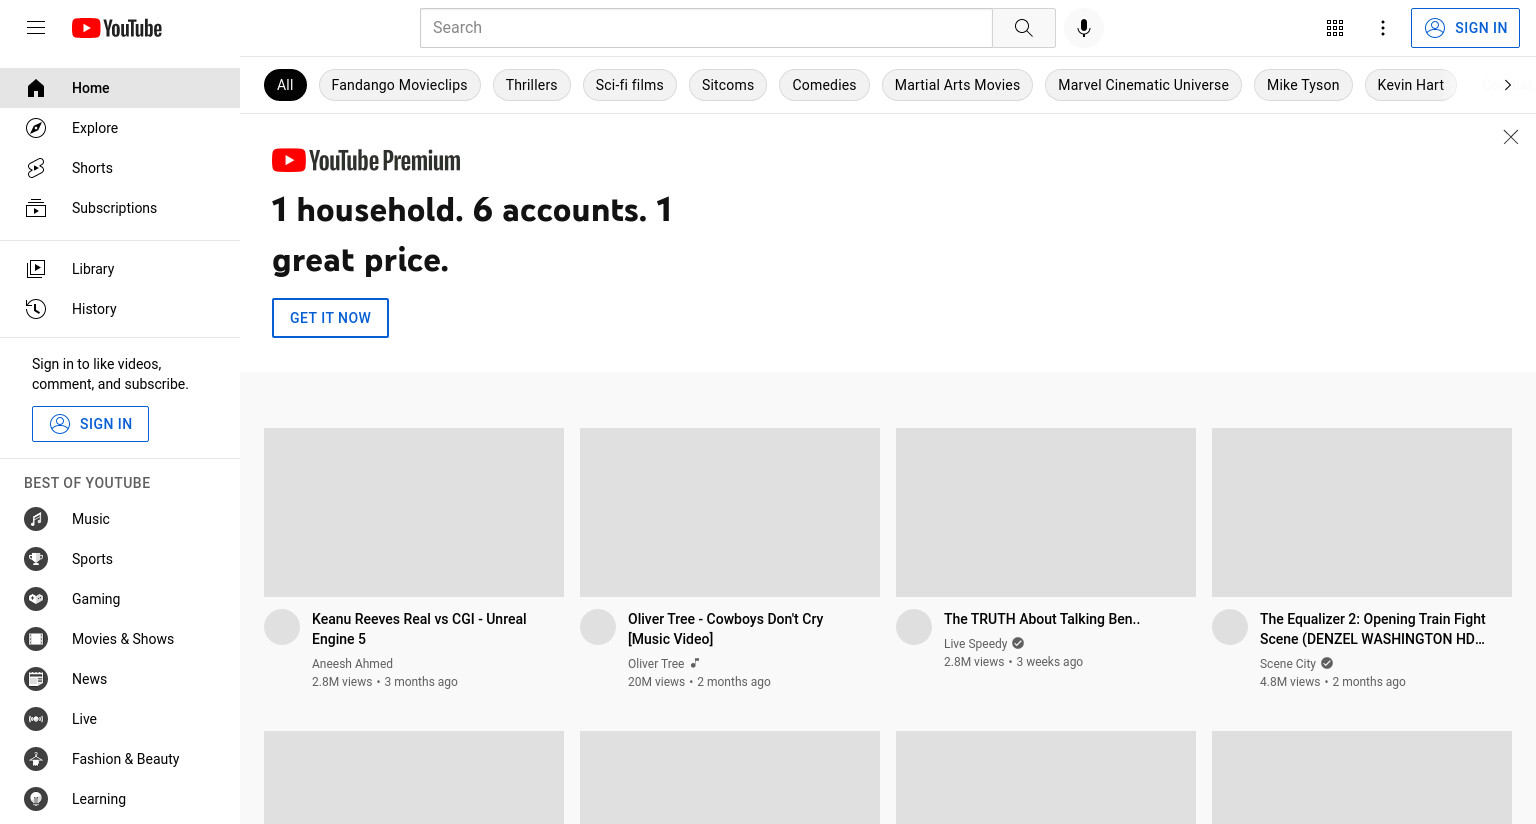Select the All filter chip
The image size is (1536, 824).
point(285,85)
